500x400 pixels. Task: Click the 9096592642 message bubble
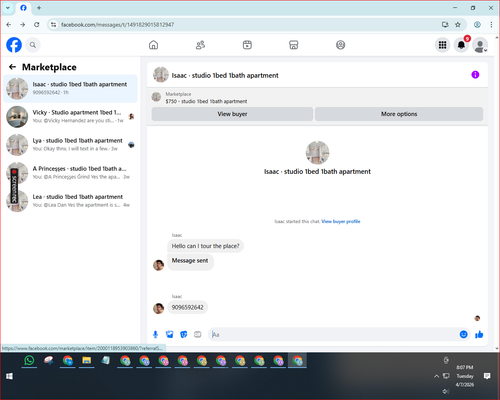pyautogui.click(x=187, y=307)
